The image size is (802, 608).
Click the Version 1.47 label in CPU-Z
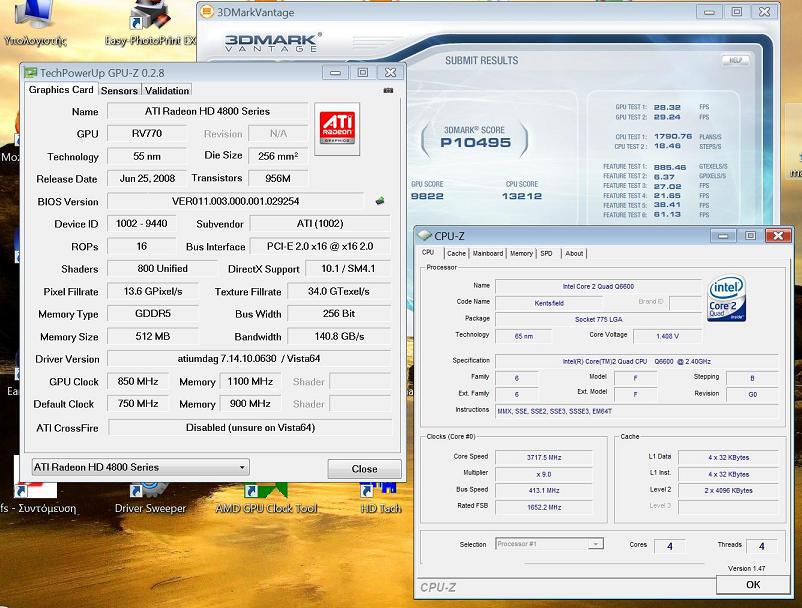click(x=746, y=568)
